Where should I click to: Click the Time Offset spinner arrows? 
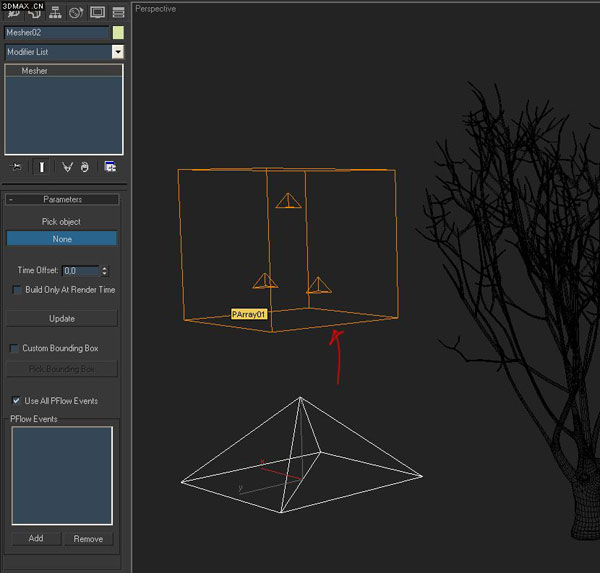(105, 271)
